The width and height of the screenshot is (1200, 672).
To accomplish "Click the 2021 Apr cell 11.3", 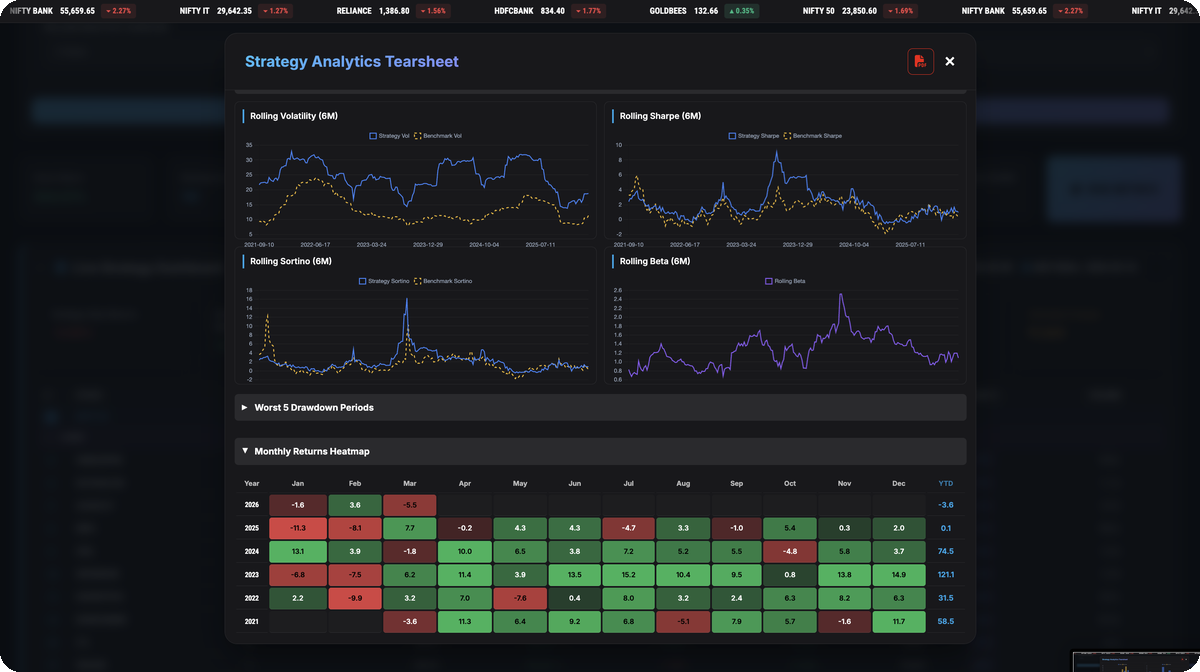I will click(464, 621).
